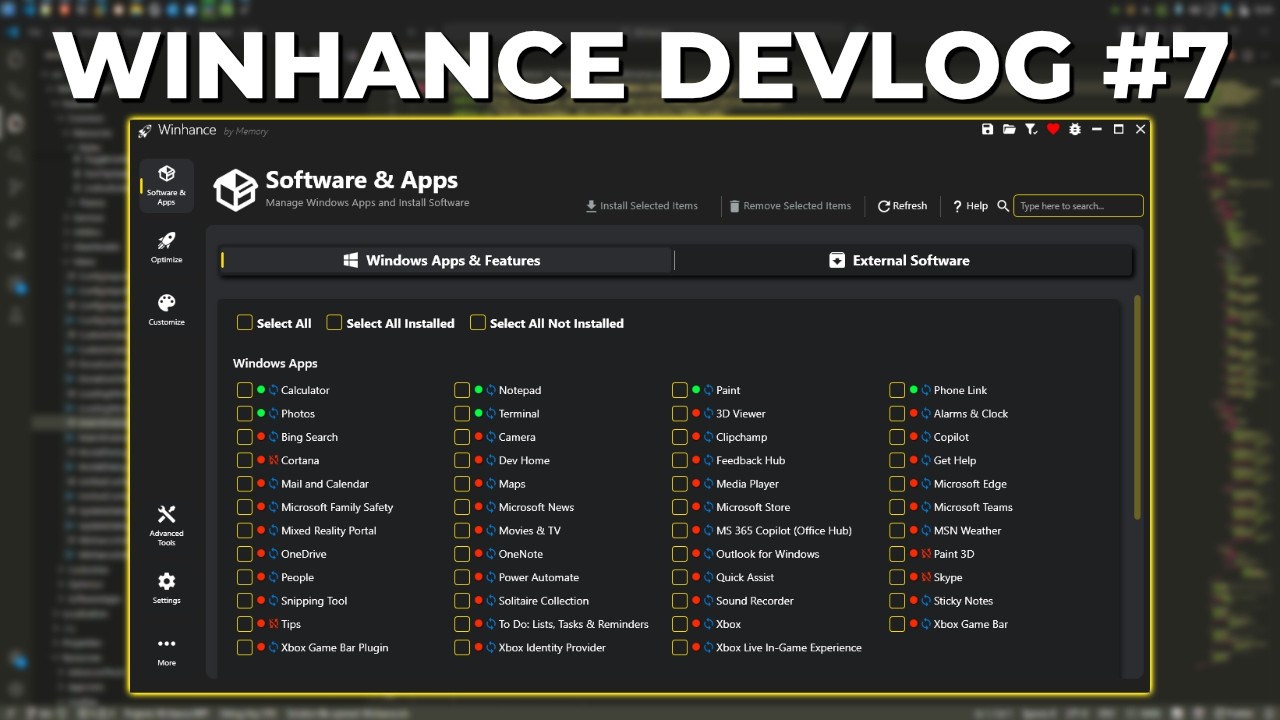Check Select All Not Installed checkbox
Viewport: 1280px width, 720px height.
click(x=478, y=323)
